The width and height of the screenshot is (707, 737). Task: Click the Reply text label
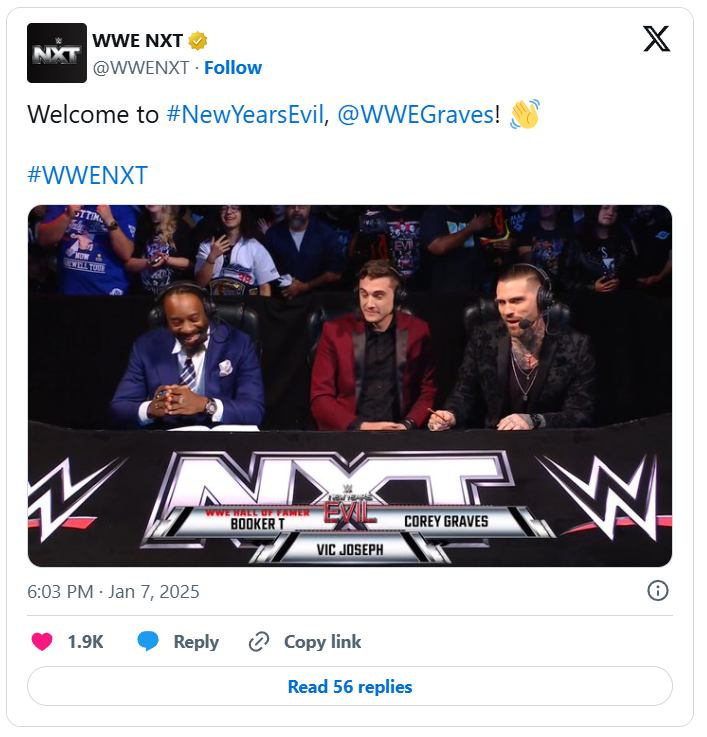click(x=196, y=642)
